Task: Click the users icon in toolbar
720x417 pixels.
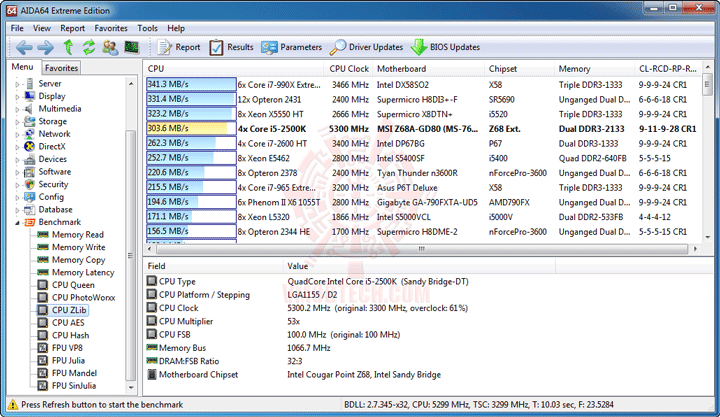Action: [x=110, y=47]
